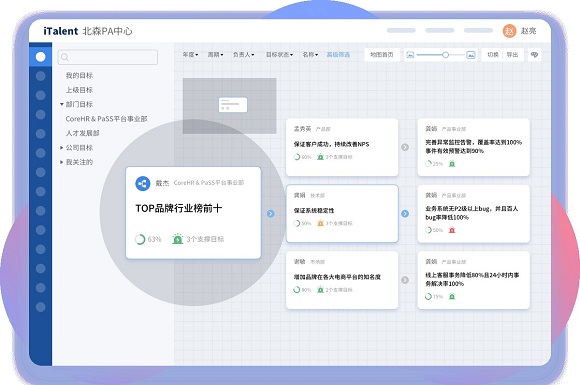
Task: Click inside the sidebar search field
Action: (108, 57)
